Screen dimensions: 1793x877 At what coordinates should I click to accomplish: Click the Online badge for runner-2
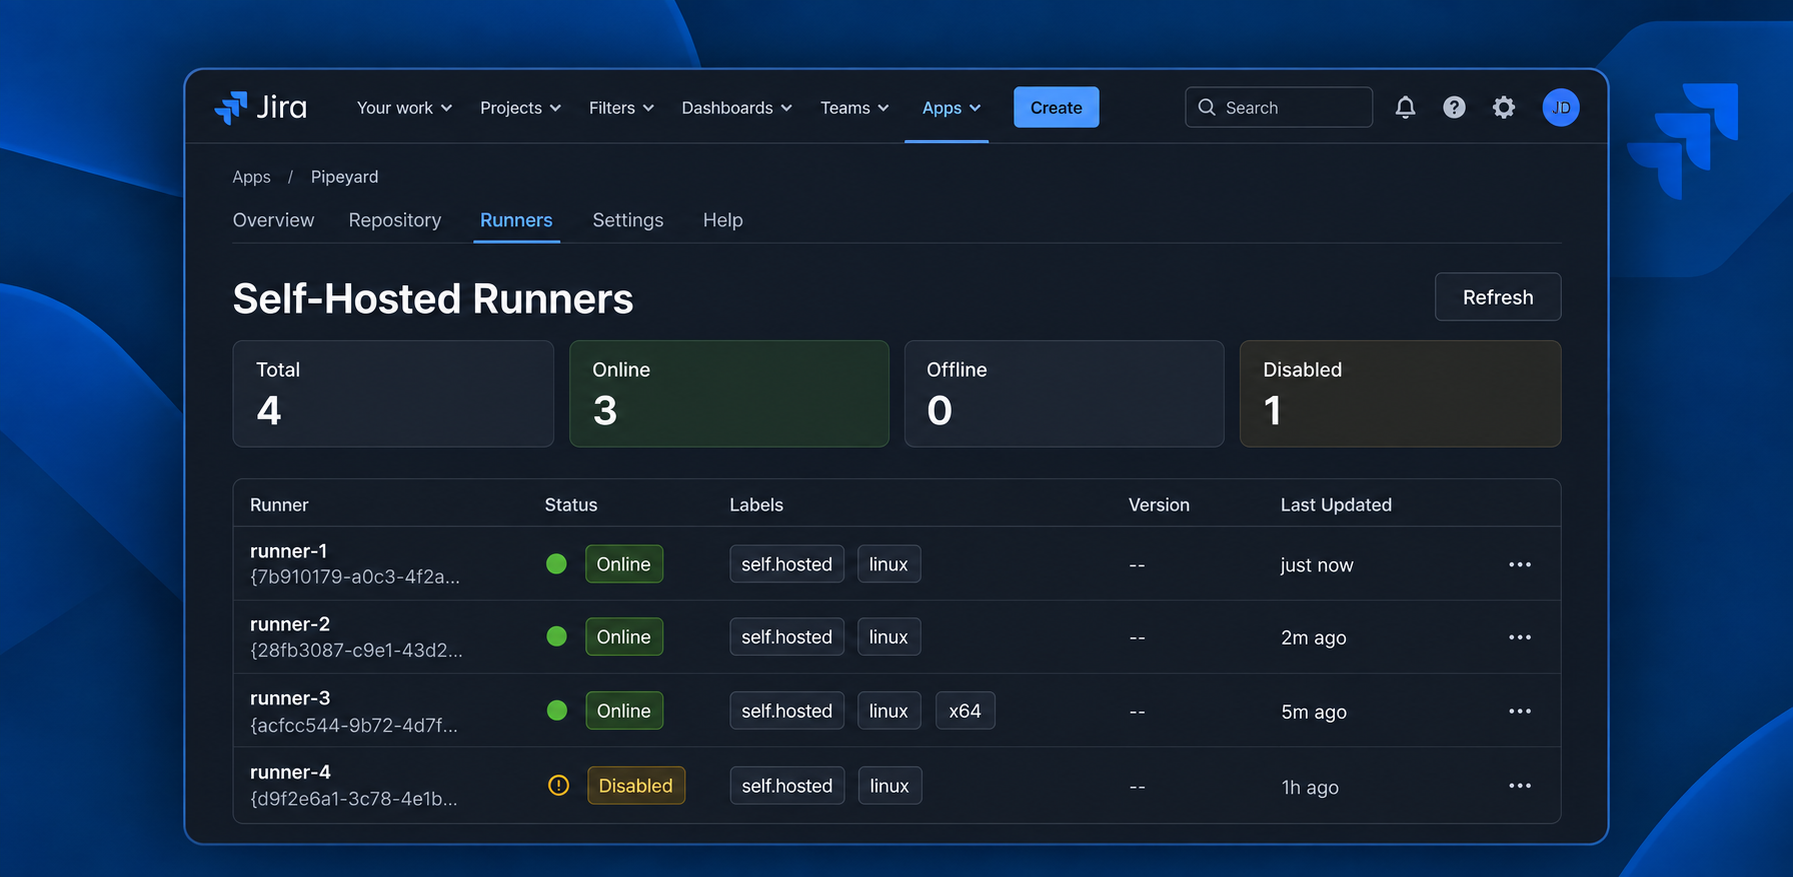coord(624,637)
